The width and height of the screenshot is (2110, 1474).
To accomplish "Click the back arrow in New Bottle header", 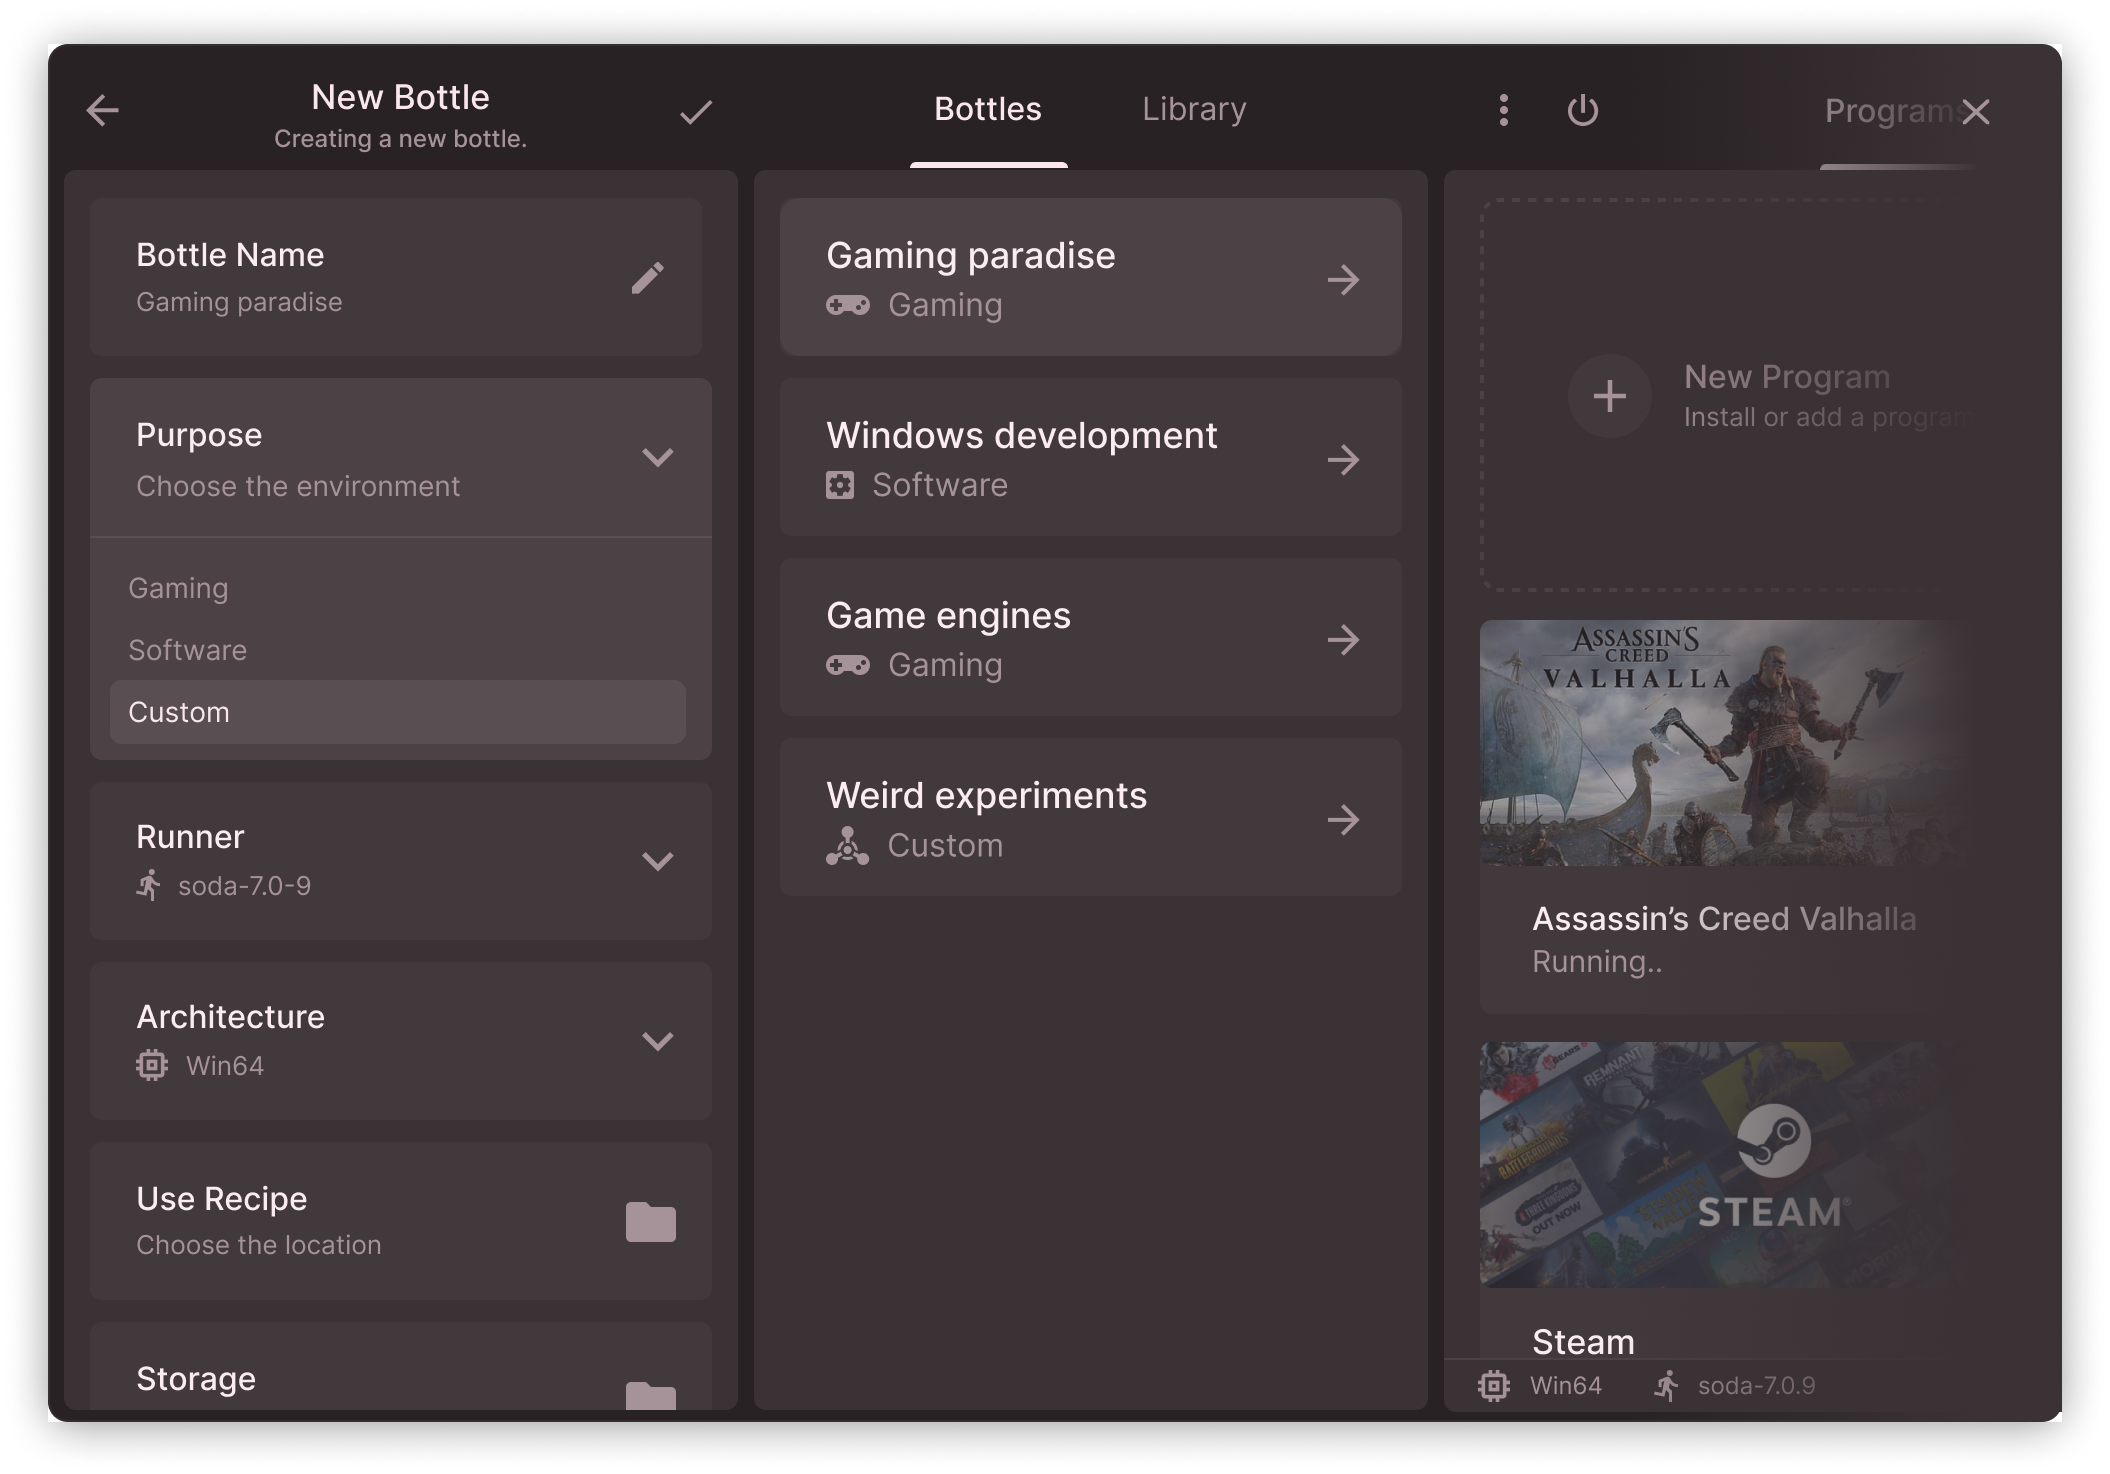I will (x=103, y=111).
